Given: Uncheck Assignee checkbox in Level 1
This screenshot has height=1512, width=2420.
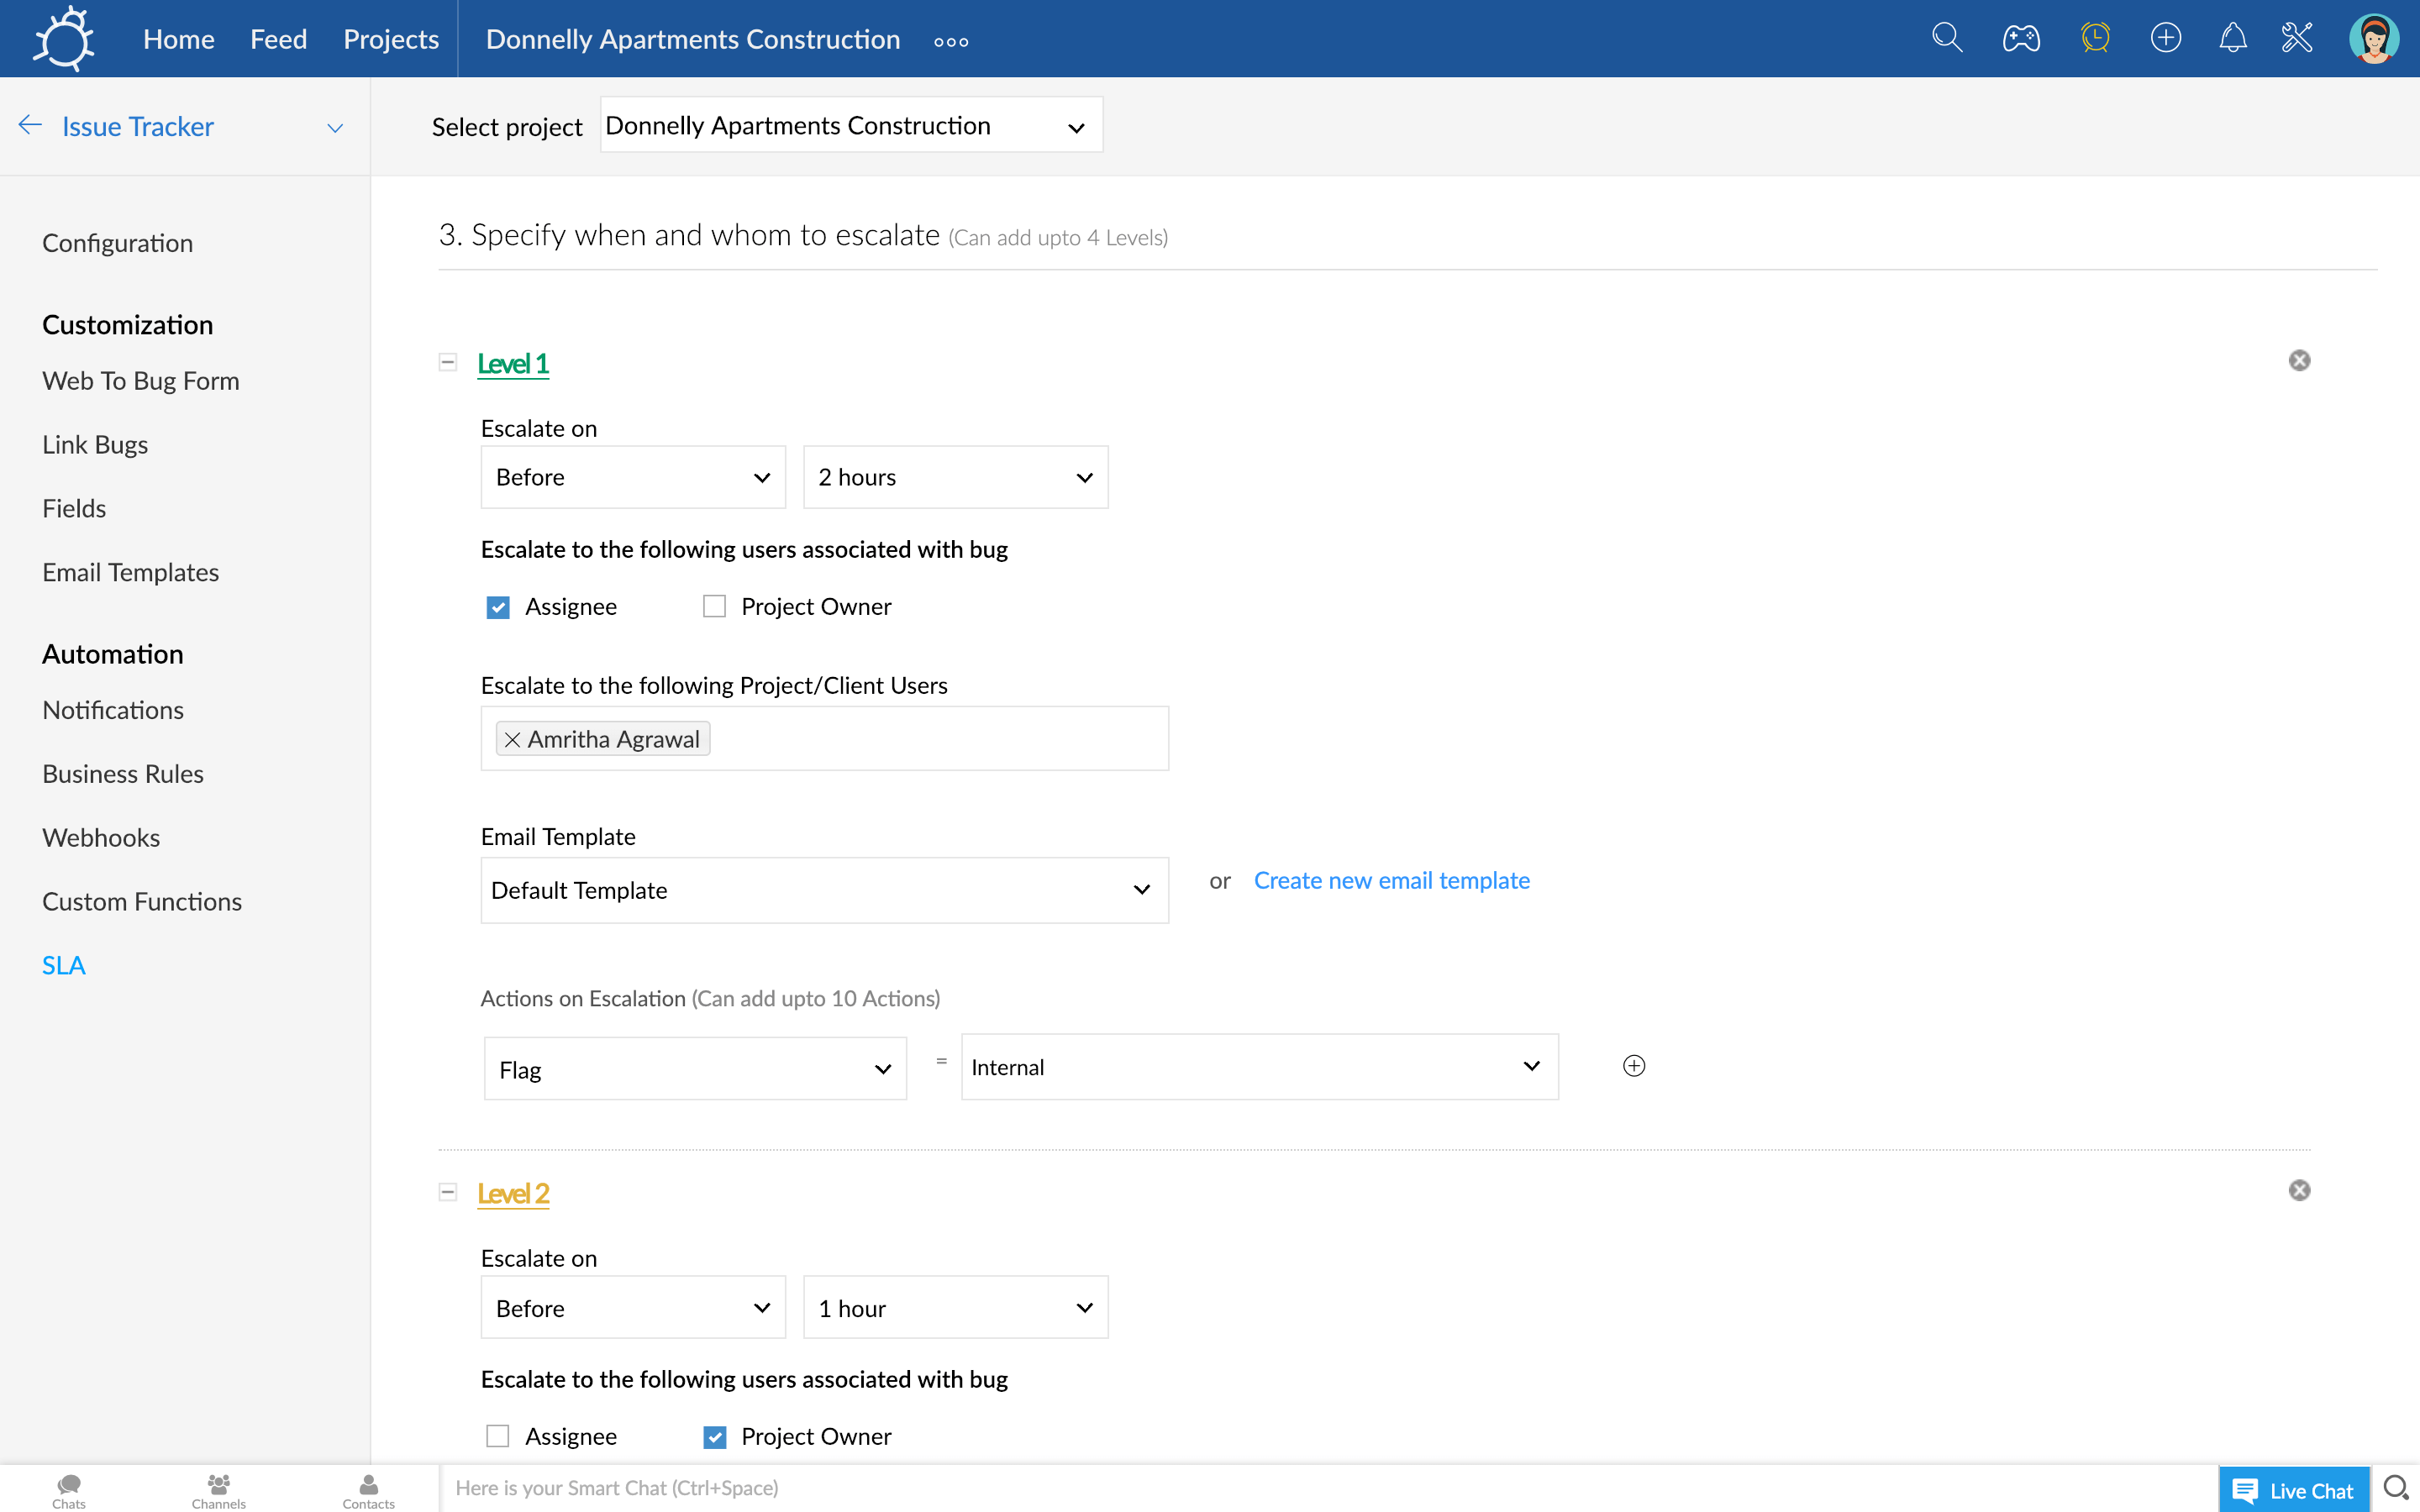Looking at the screenshot, I should click(x=498, y=607).
